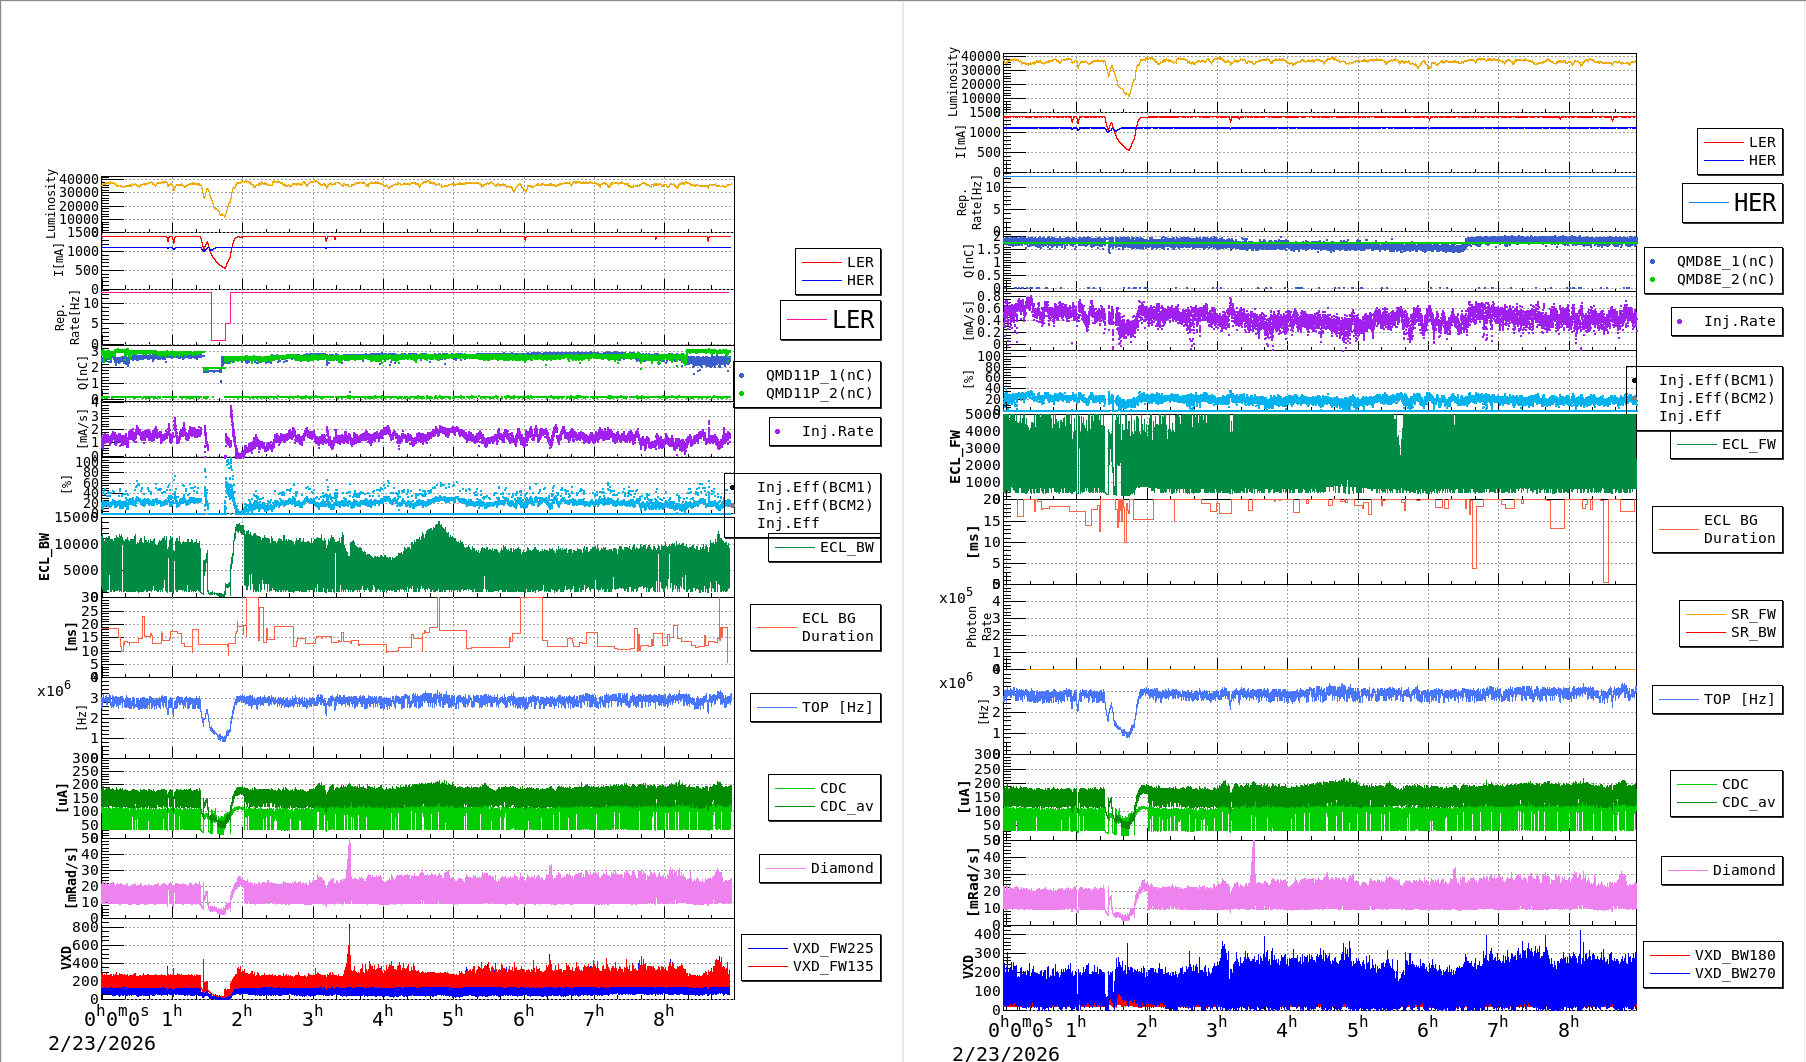Image resolution: width=1806 pixels, height=1062 pixels.
Task: Click the ECL_FW legend entry
Action: tap(1727, 444)
